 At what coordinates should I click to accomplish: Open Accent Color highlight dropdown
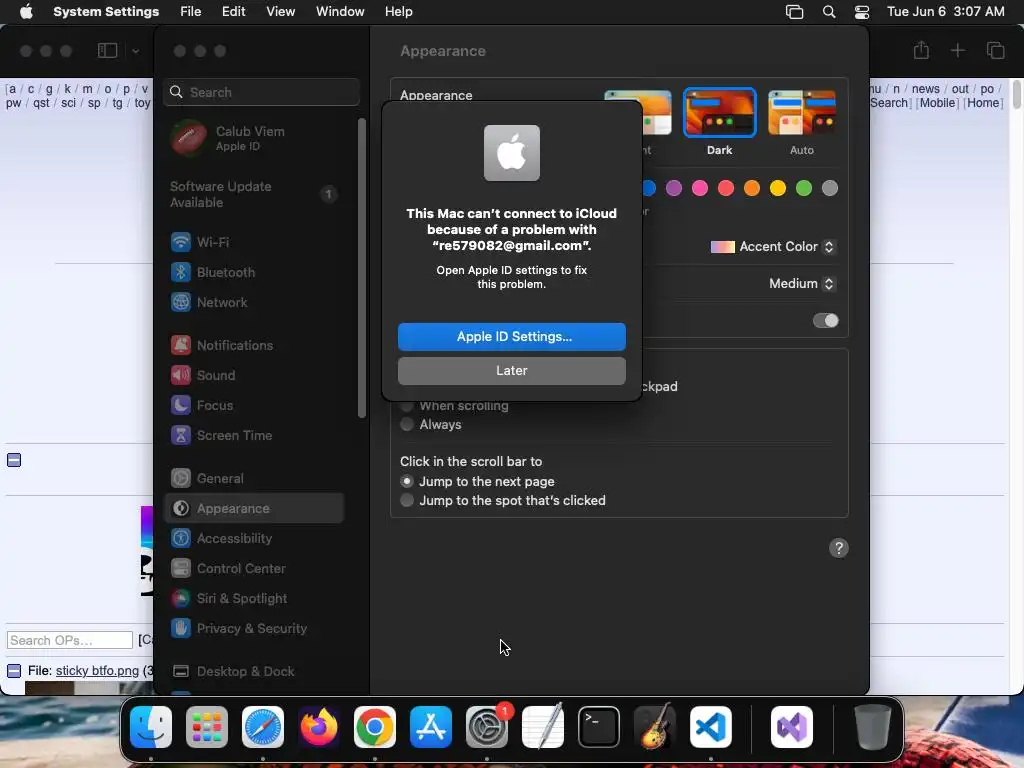[x=773, y=247]
